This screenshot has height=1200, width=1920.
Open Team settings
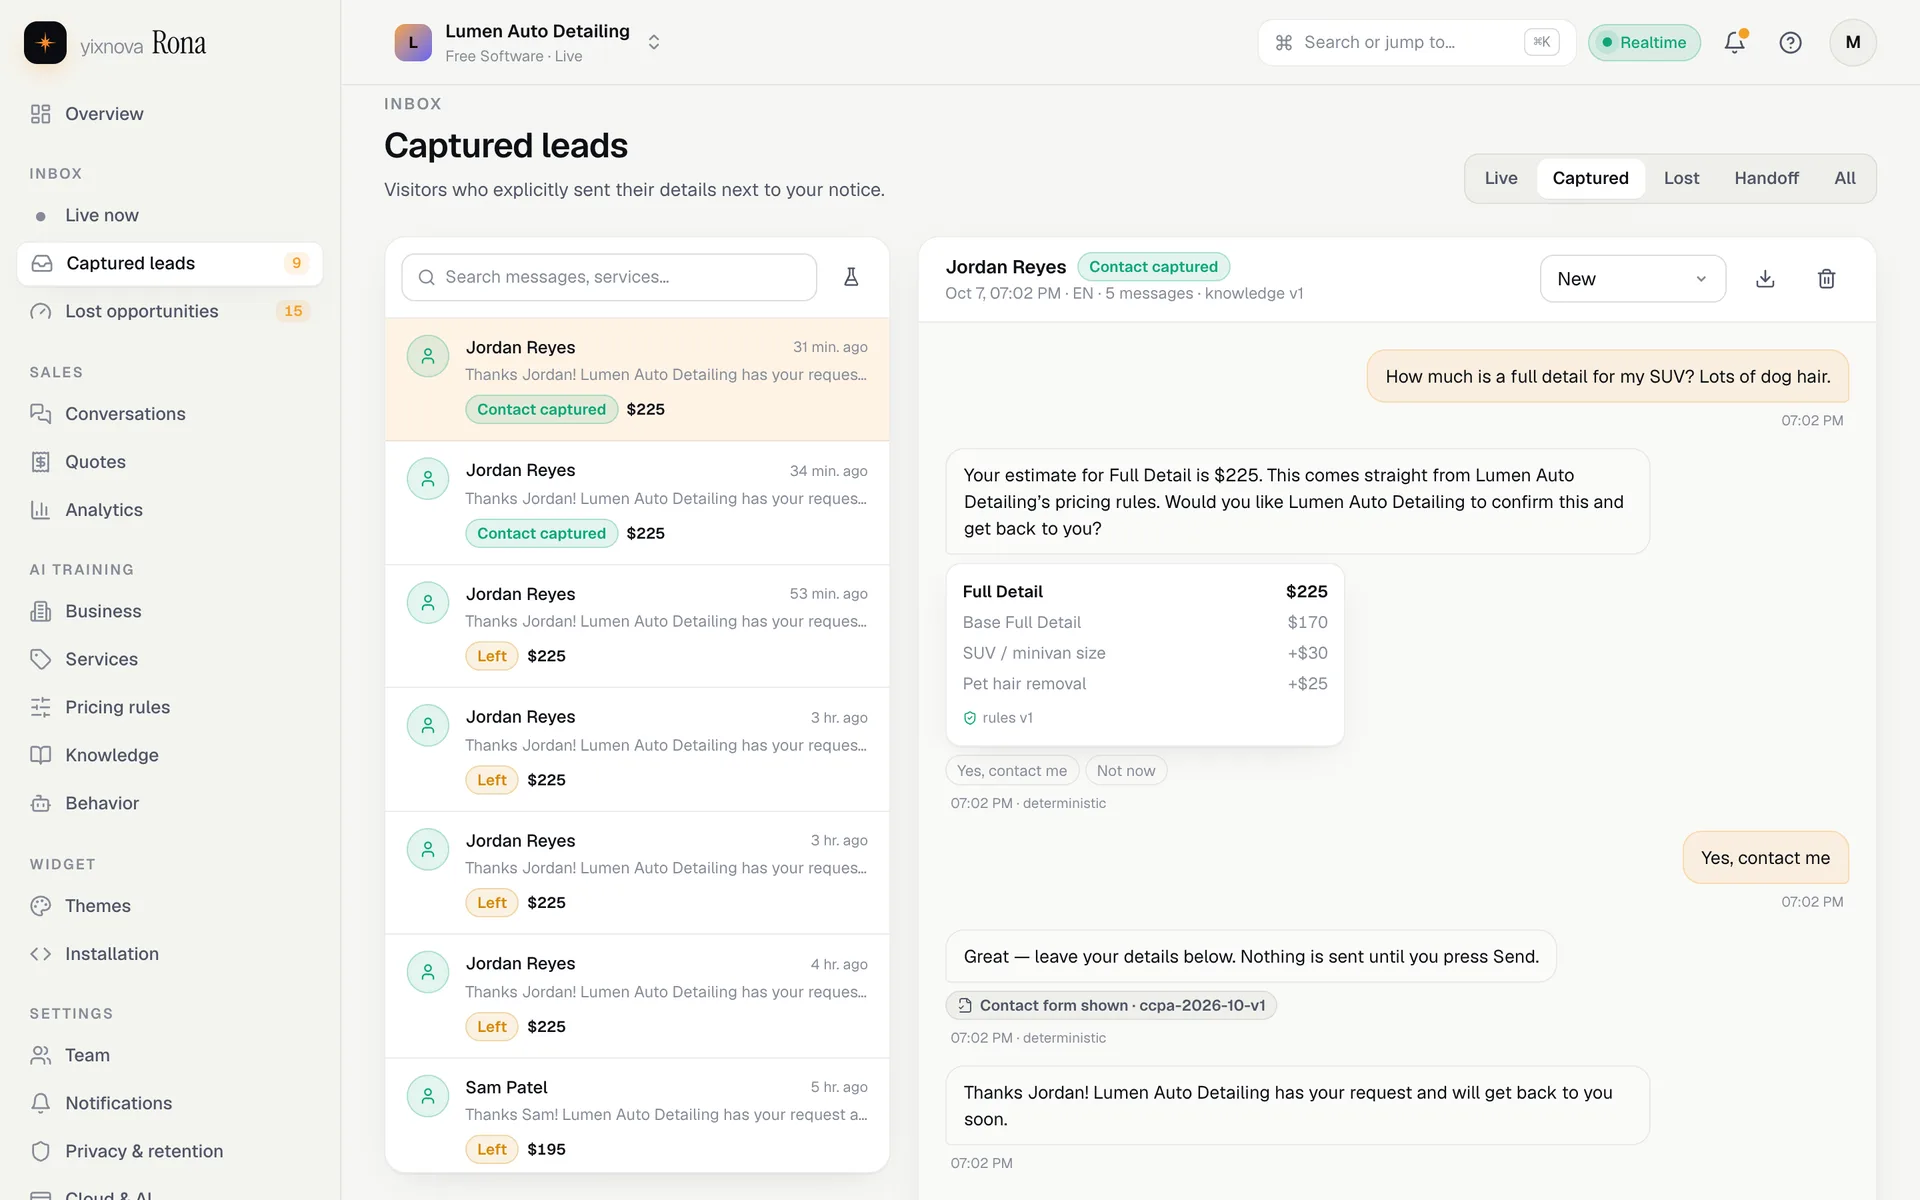pyautogui.click(x=170, y=1055)
